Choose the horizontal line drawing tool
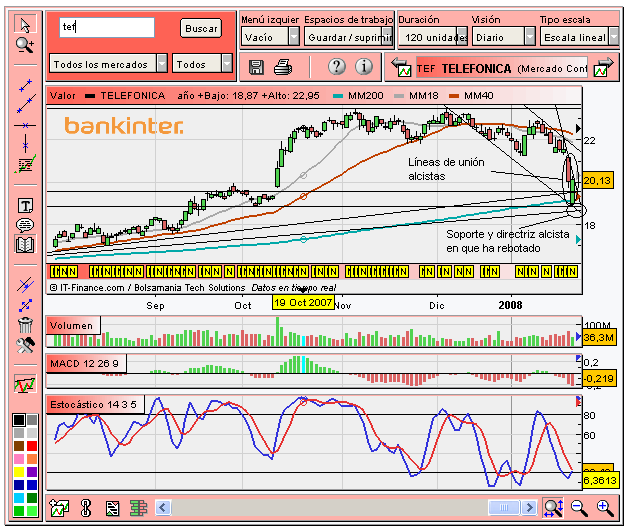This screenshot has width=629, height=531. click(25, 126)
